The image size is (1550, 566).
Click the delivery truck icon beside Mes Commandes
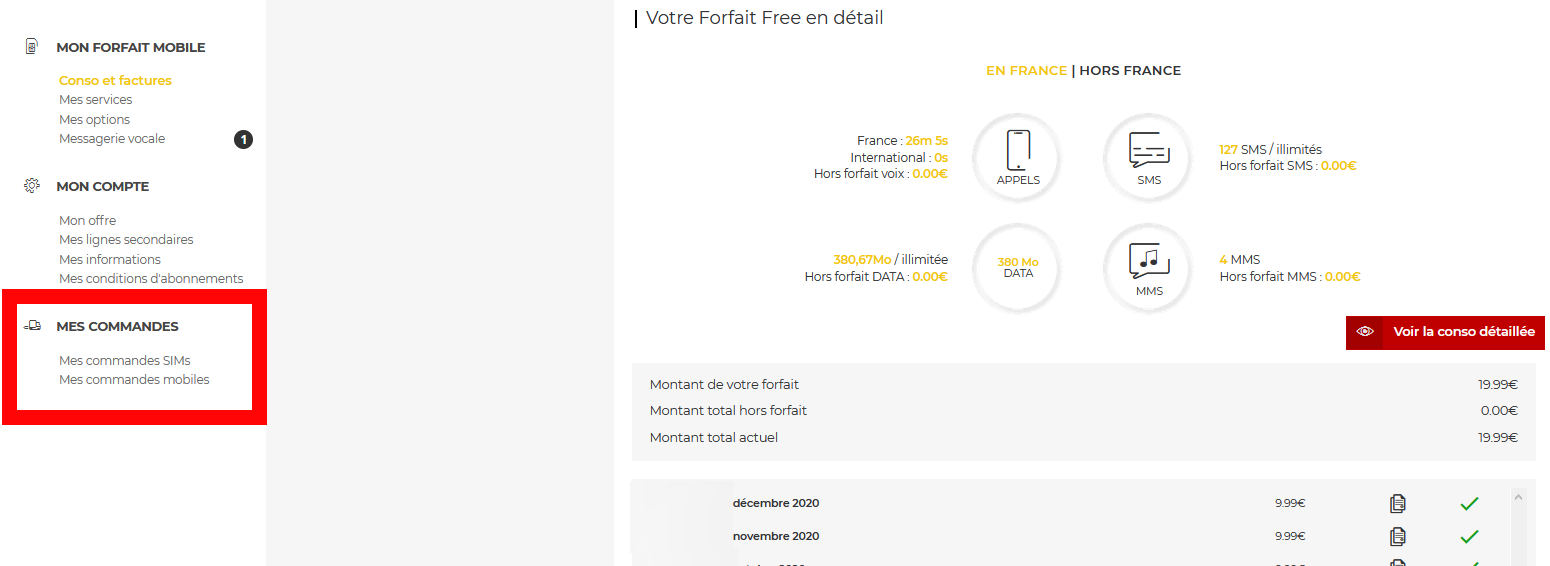click(32, 326)
